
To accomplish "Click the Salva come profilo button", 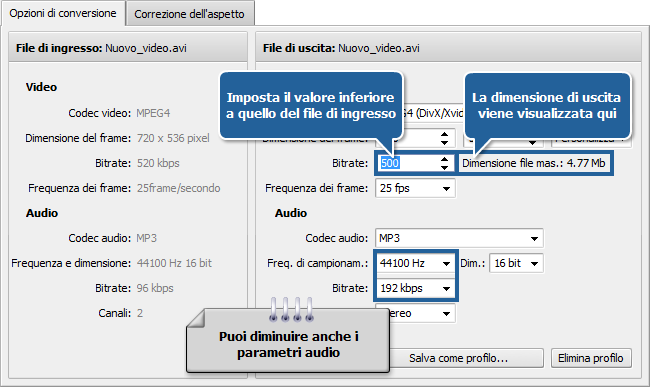I will tap(466, 358).
